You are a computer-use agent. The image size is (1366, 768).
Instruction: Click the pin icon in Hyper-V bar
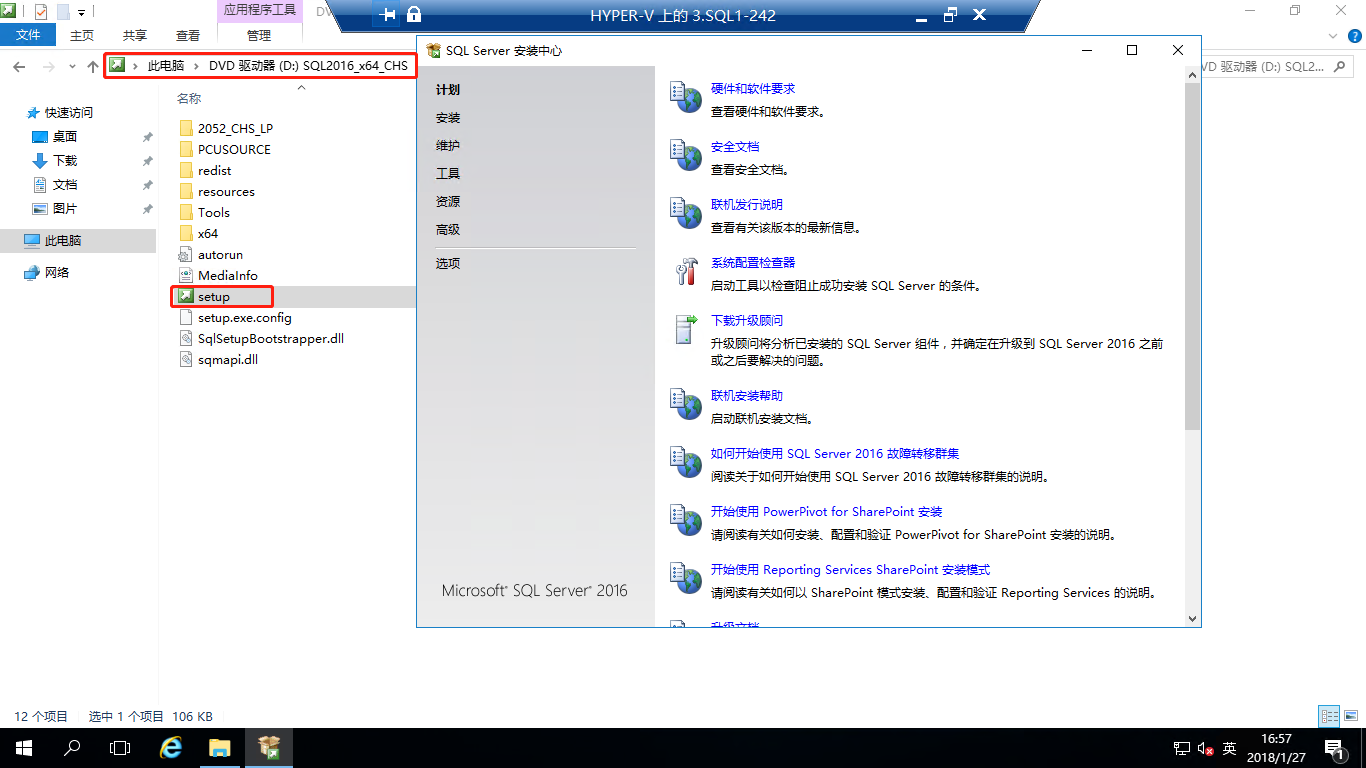tap(388, 15)
